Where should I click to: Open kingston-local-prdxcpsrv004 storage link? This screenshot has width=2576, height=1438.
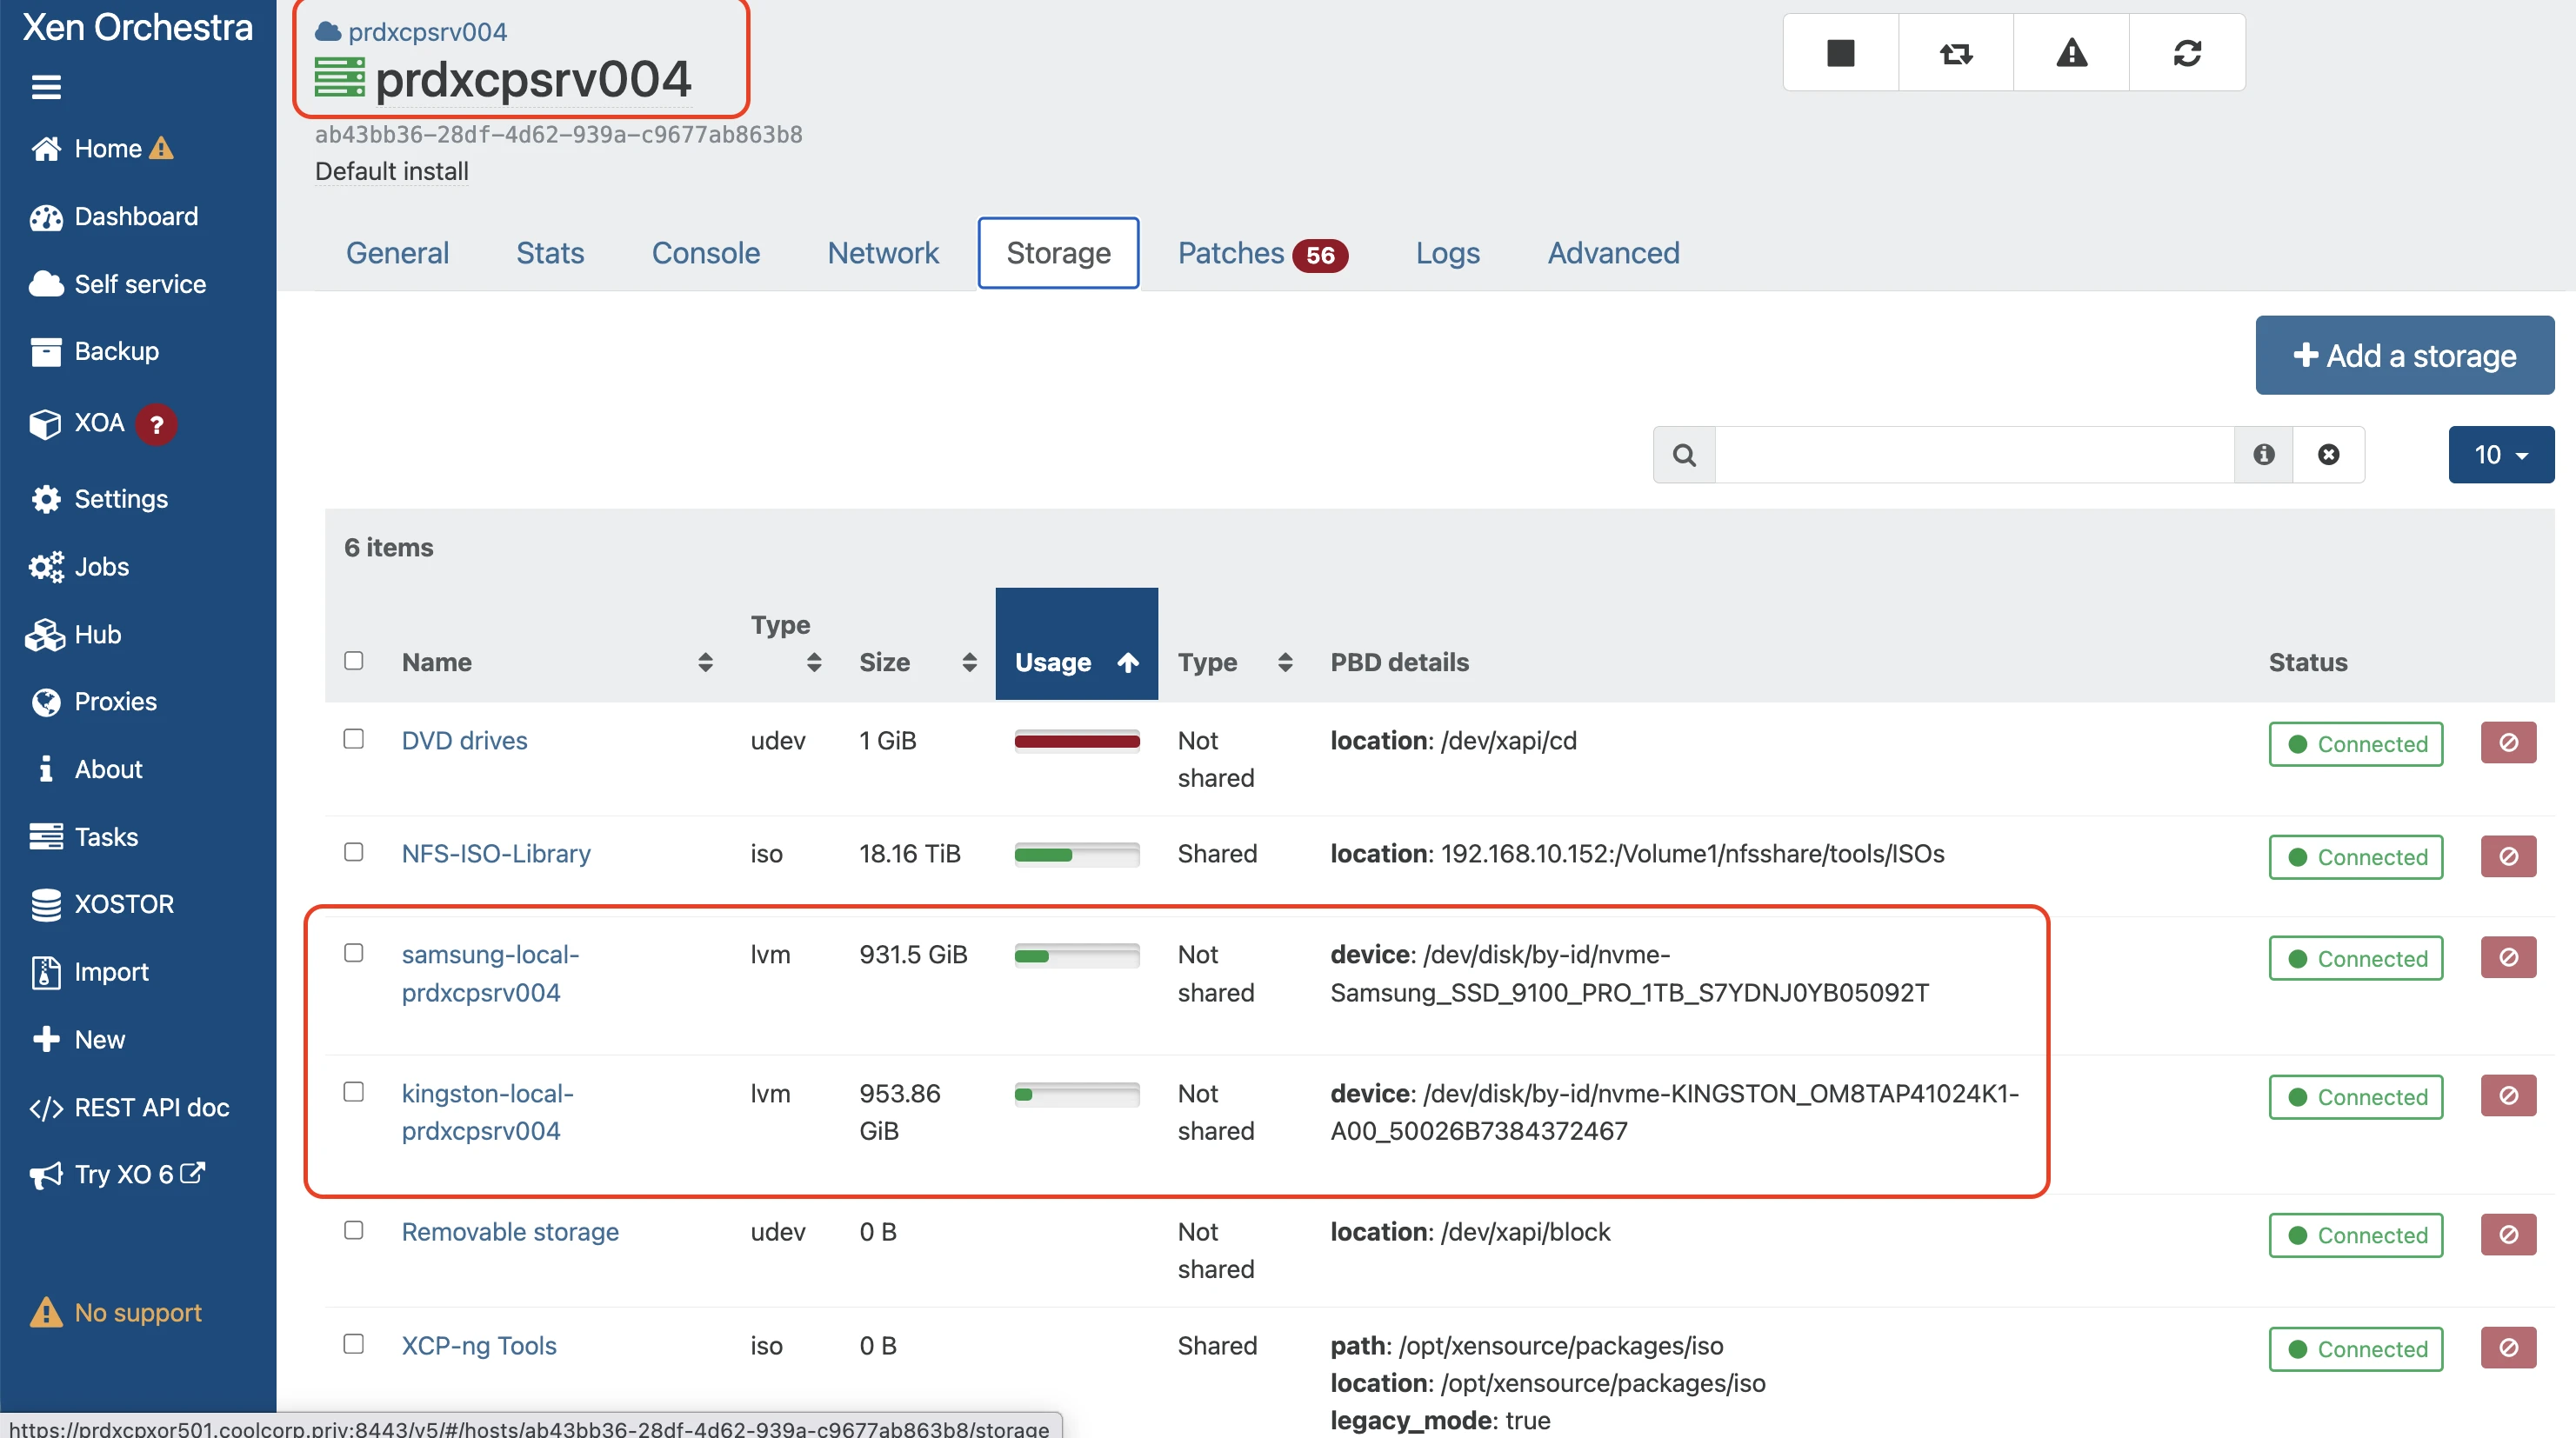click(x=487, y=1112)
